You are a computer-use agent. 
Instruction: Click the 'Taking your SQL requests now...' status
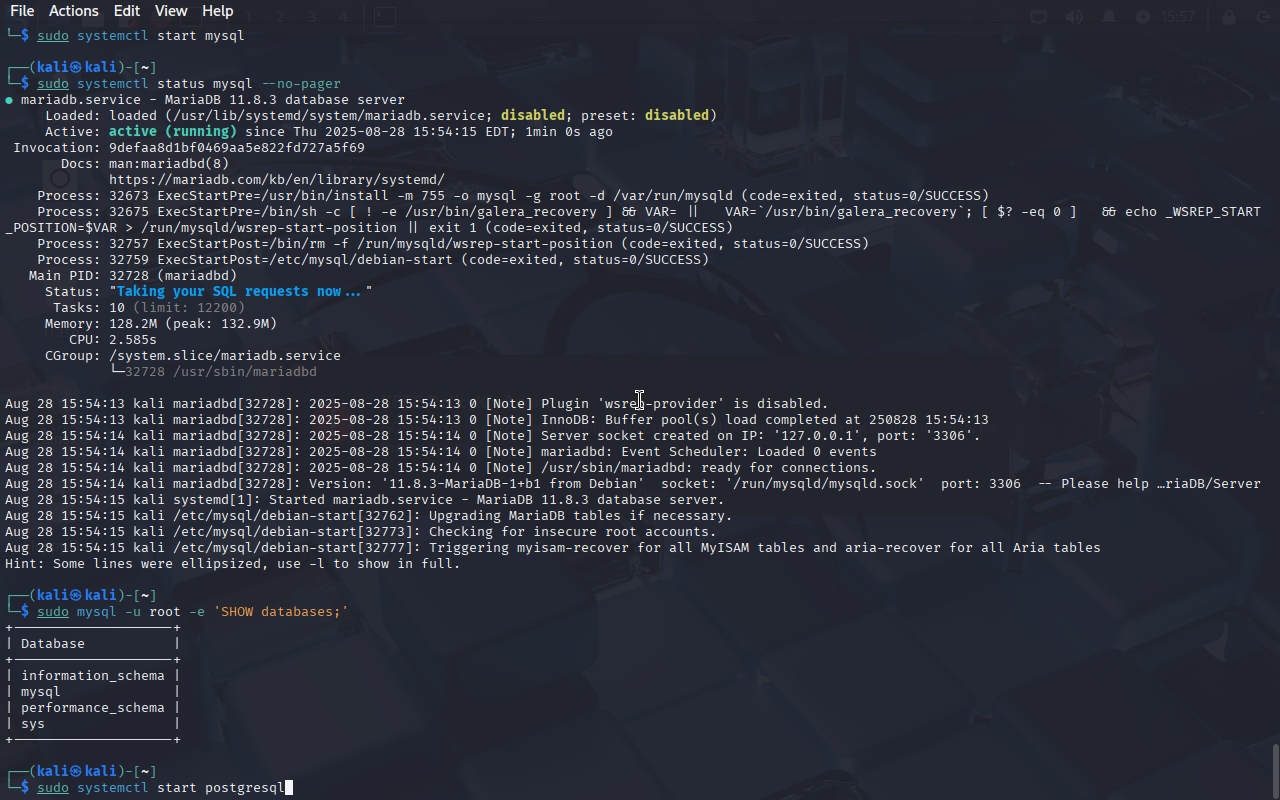241,291
